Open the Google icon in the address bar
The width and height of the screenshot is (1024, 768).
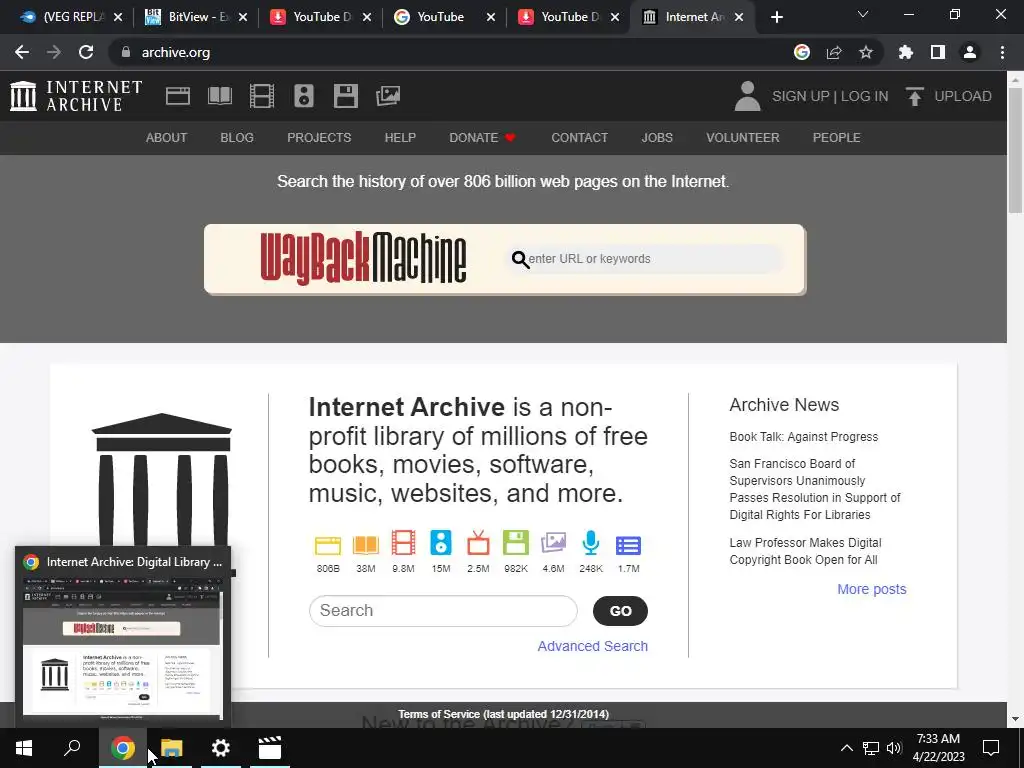click(x=802, y=52)
